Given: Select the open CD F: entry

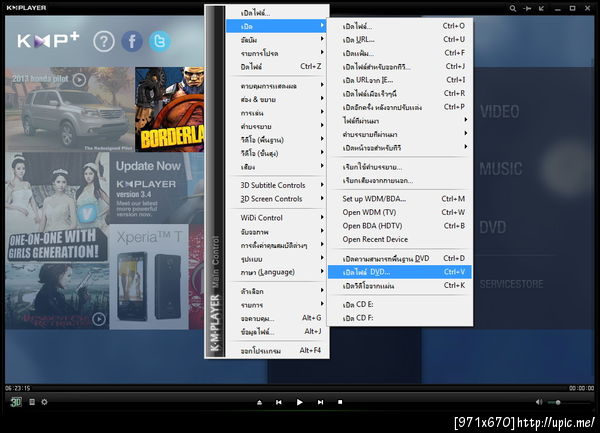Looking at the screenshot, I should point(399,318).
